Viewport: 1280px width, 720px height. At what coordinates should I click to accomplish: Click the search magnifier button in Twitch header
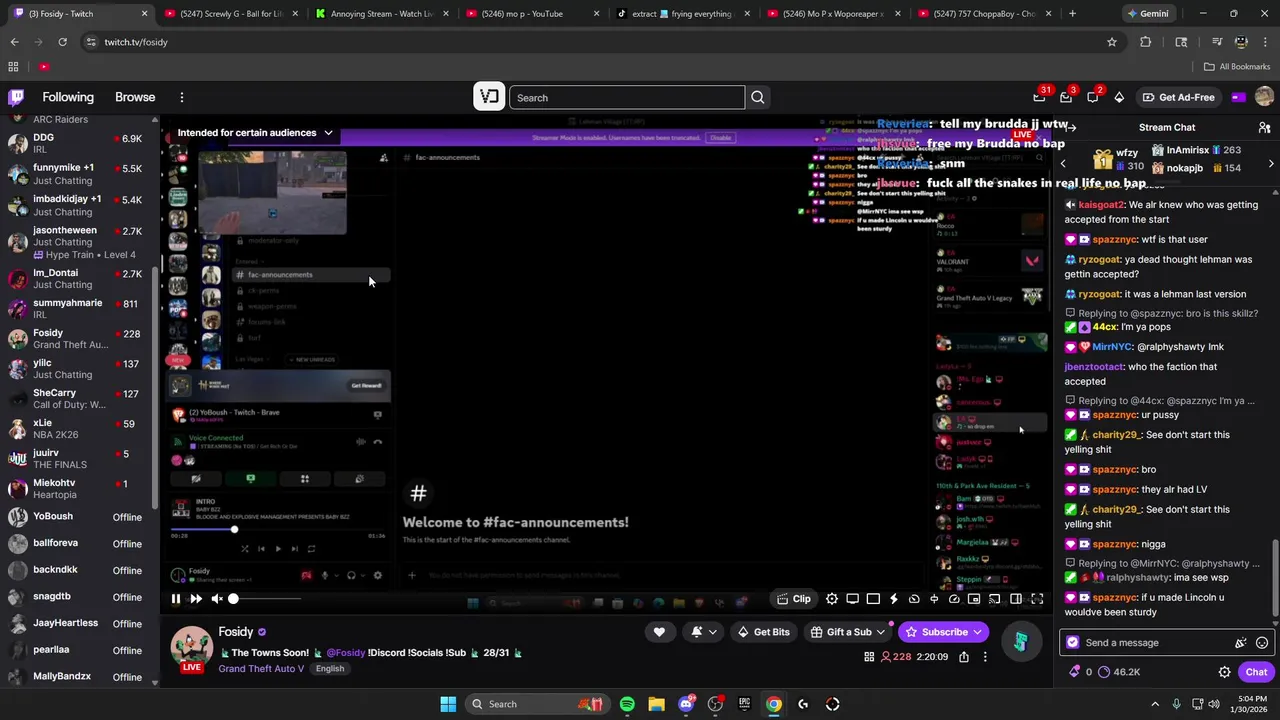(x=758, y=97)
